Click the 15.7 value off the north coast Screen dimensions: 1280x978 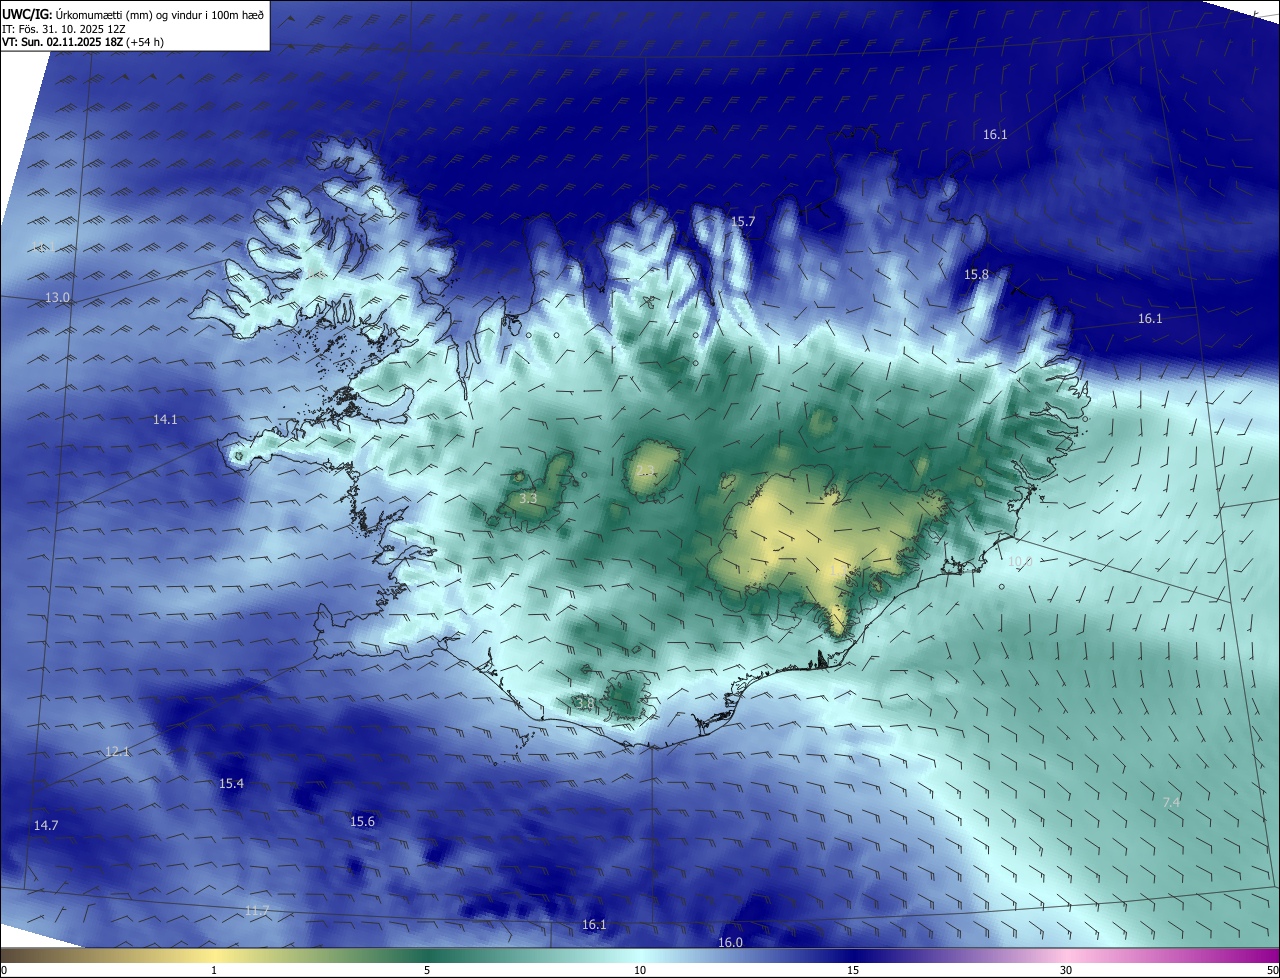click(x=743, y=222)
